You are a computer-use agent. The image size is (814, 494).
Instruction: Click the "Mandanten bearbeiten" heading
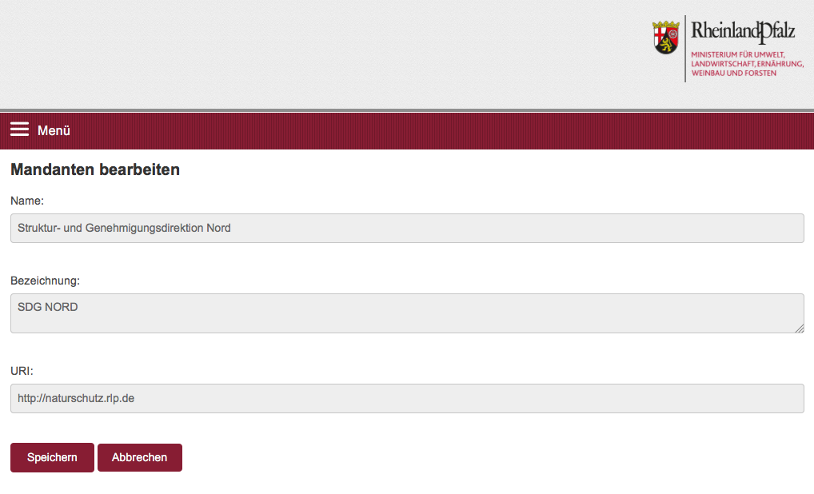tap(95, 170)
